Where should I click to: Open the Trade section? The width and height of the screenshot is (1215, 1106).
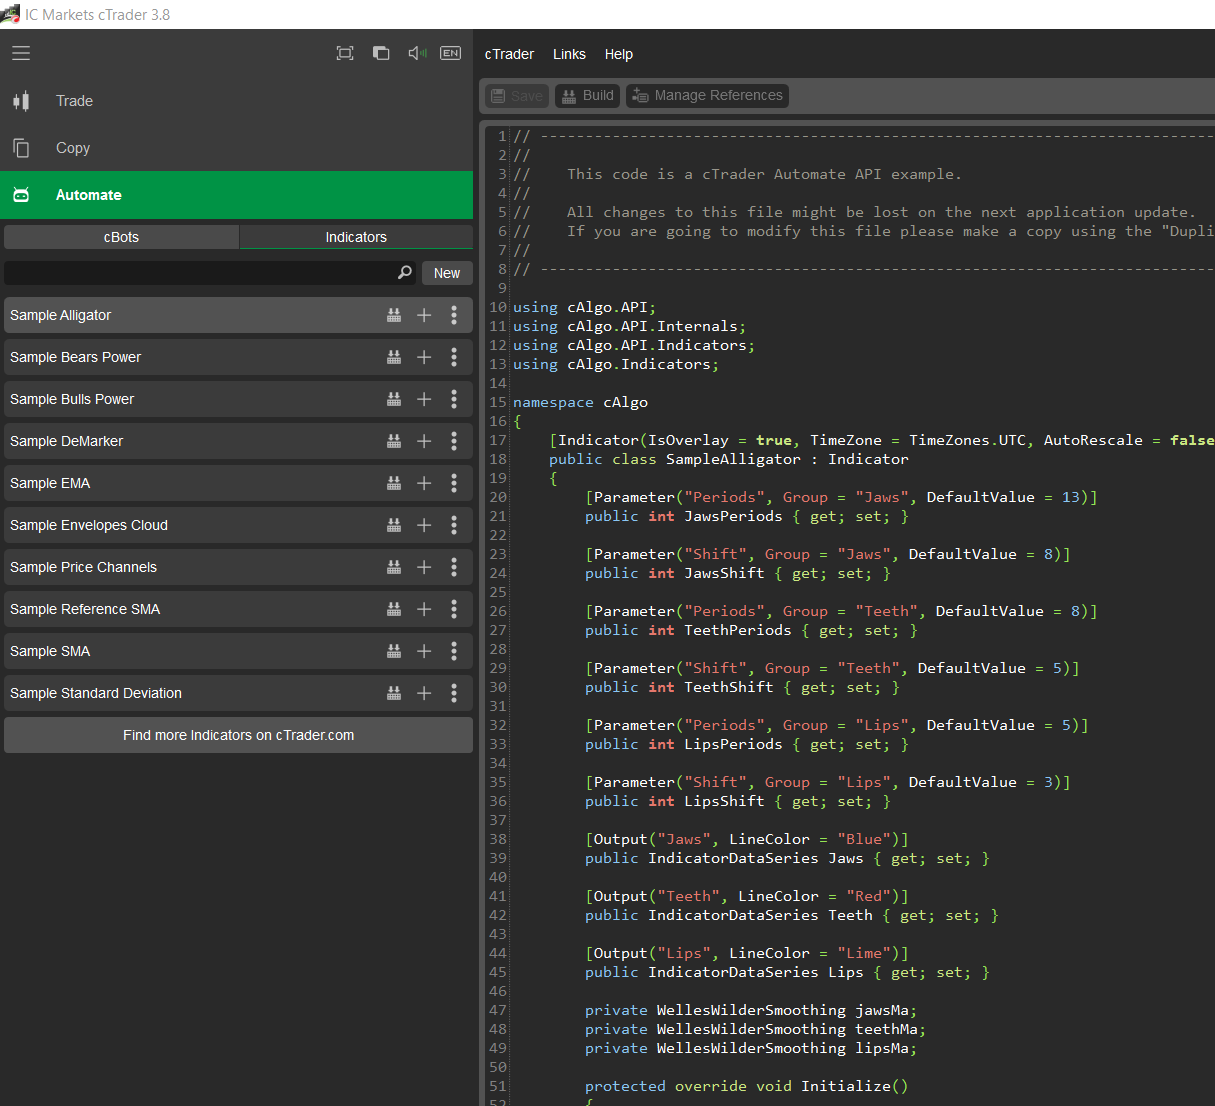click(236, 101)
